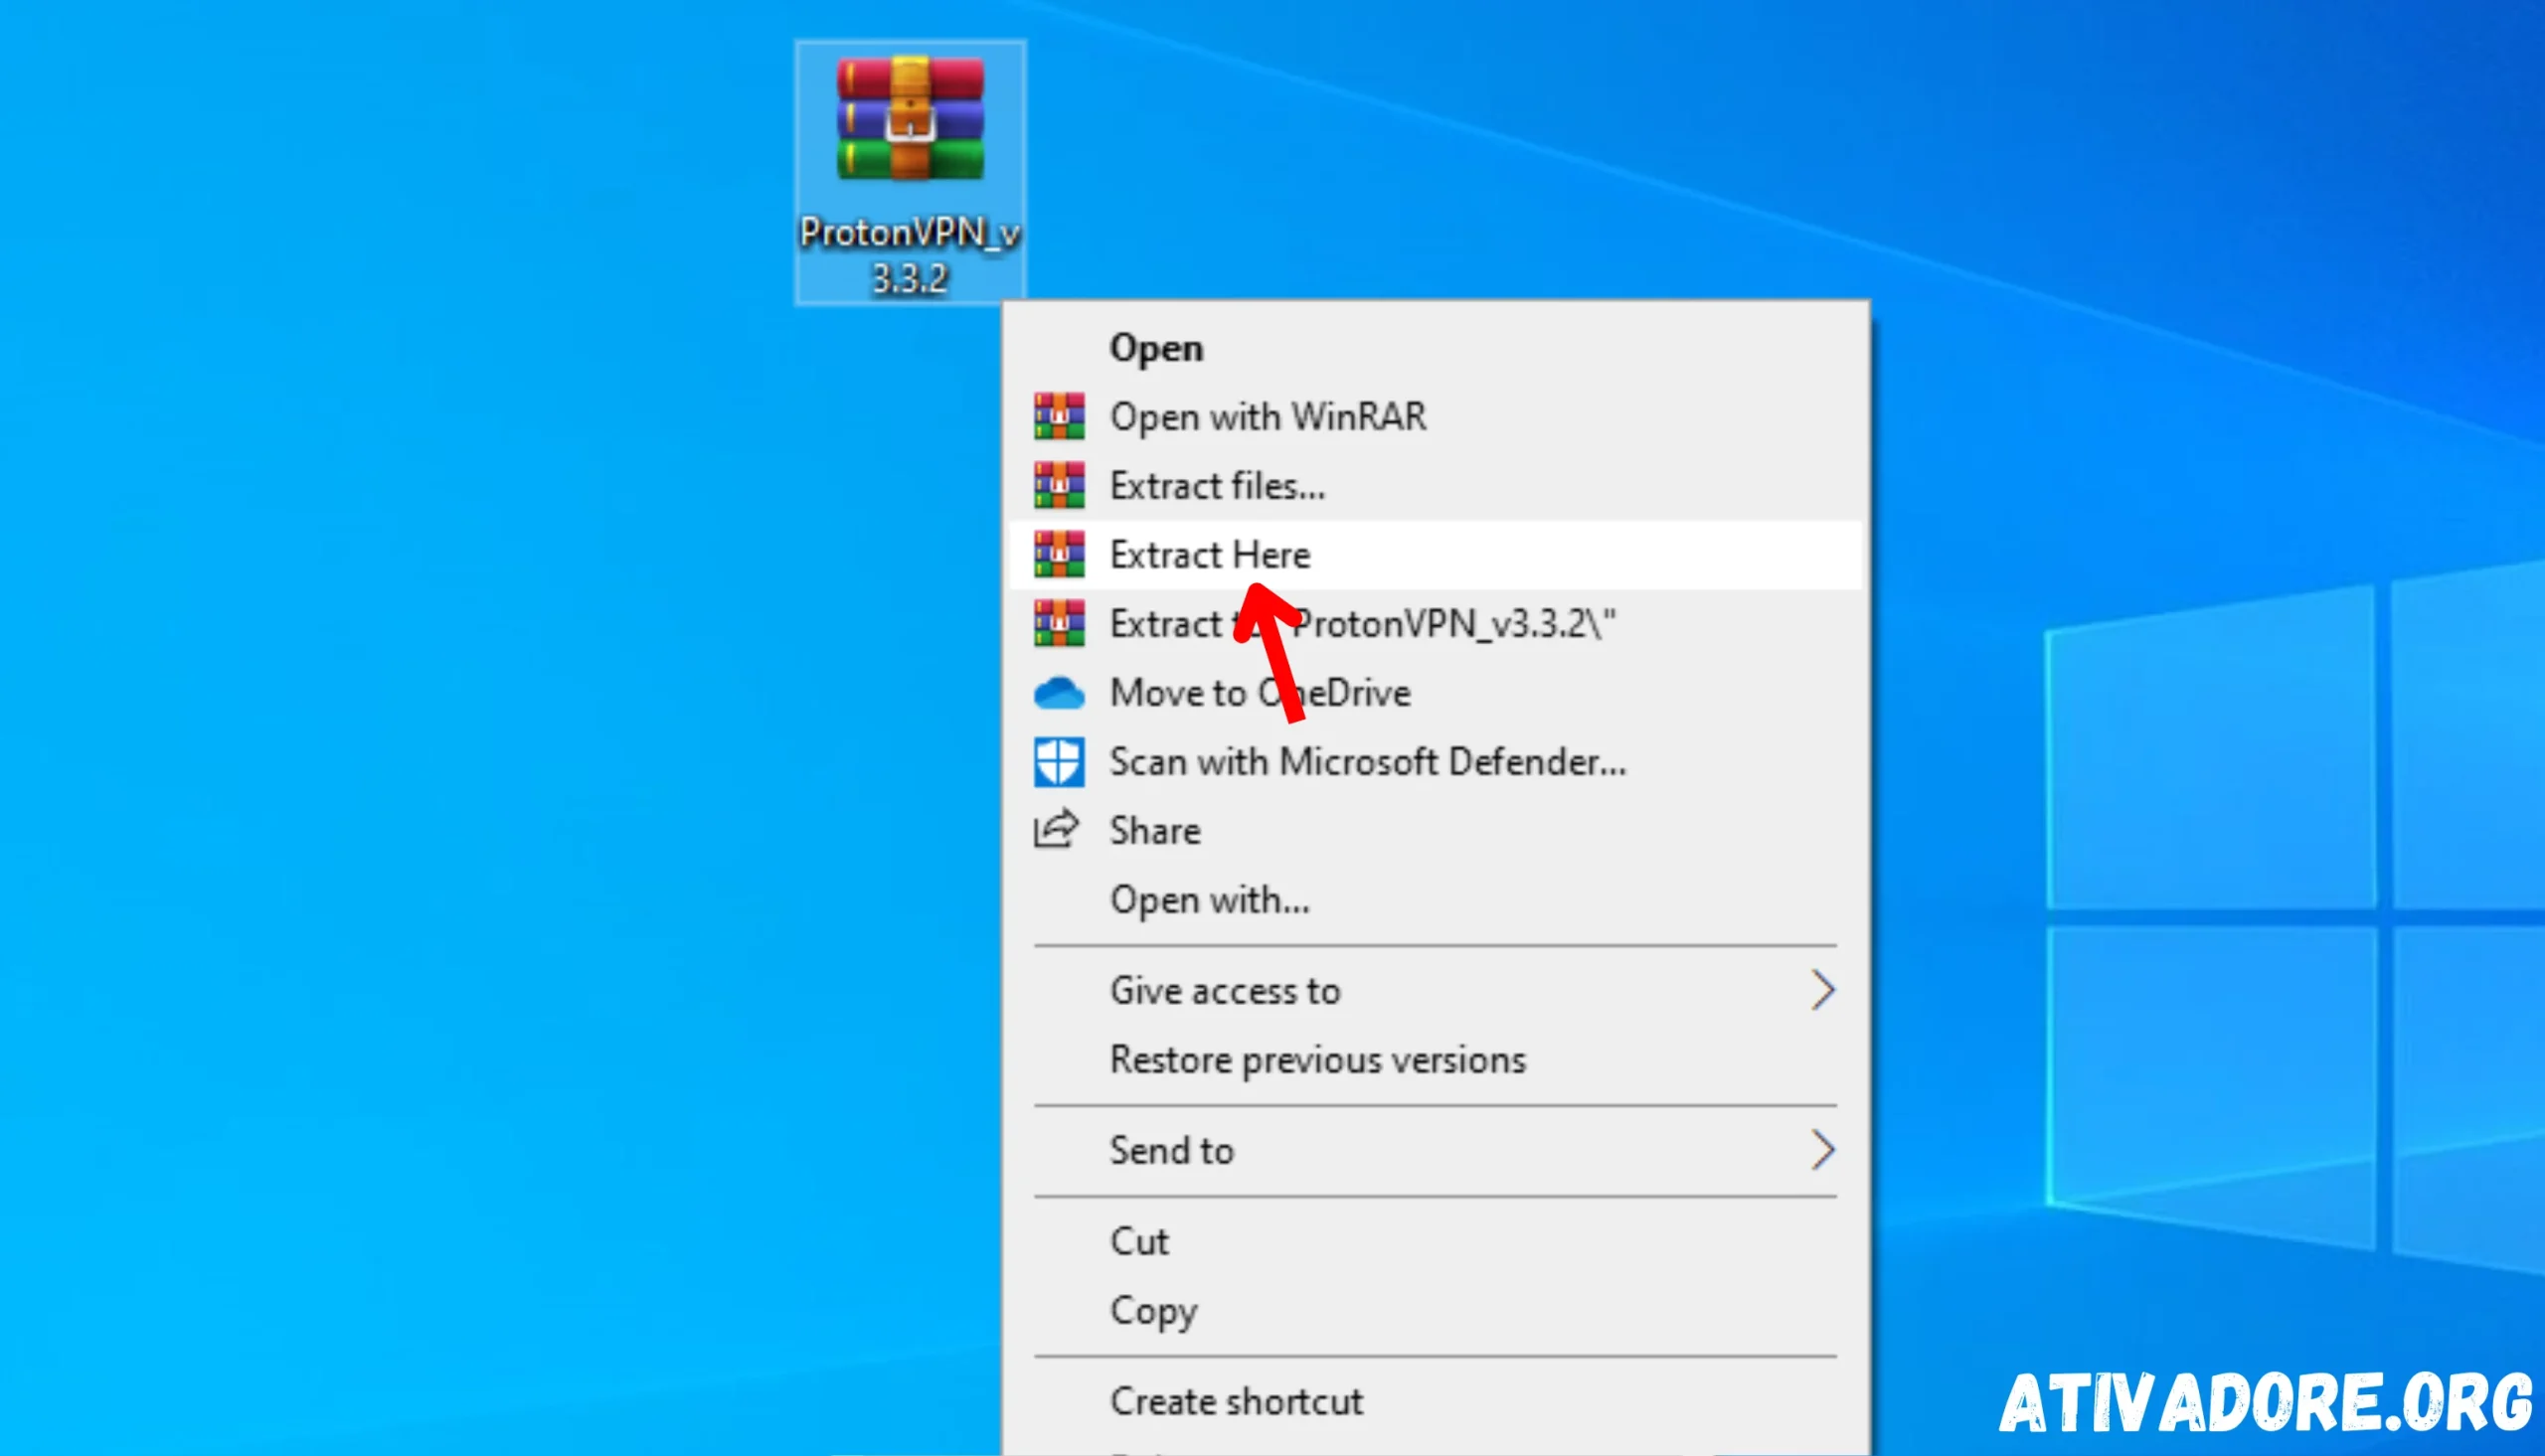Choose Open at the top of the context menu
2545x1456 pixels.
pyautogui.click(x=1435, y=348)
